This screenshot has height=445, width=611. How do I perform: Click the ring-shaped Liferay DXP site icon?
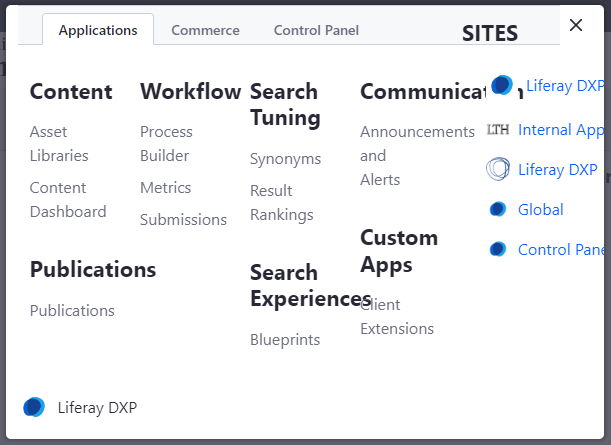pos(498,169)
